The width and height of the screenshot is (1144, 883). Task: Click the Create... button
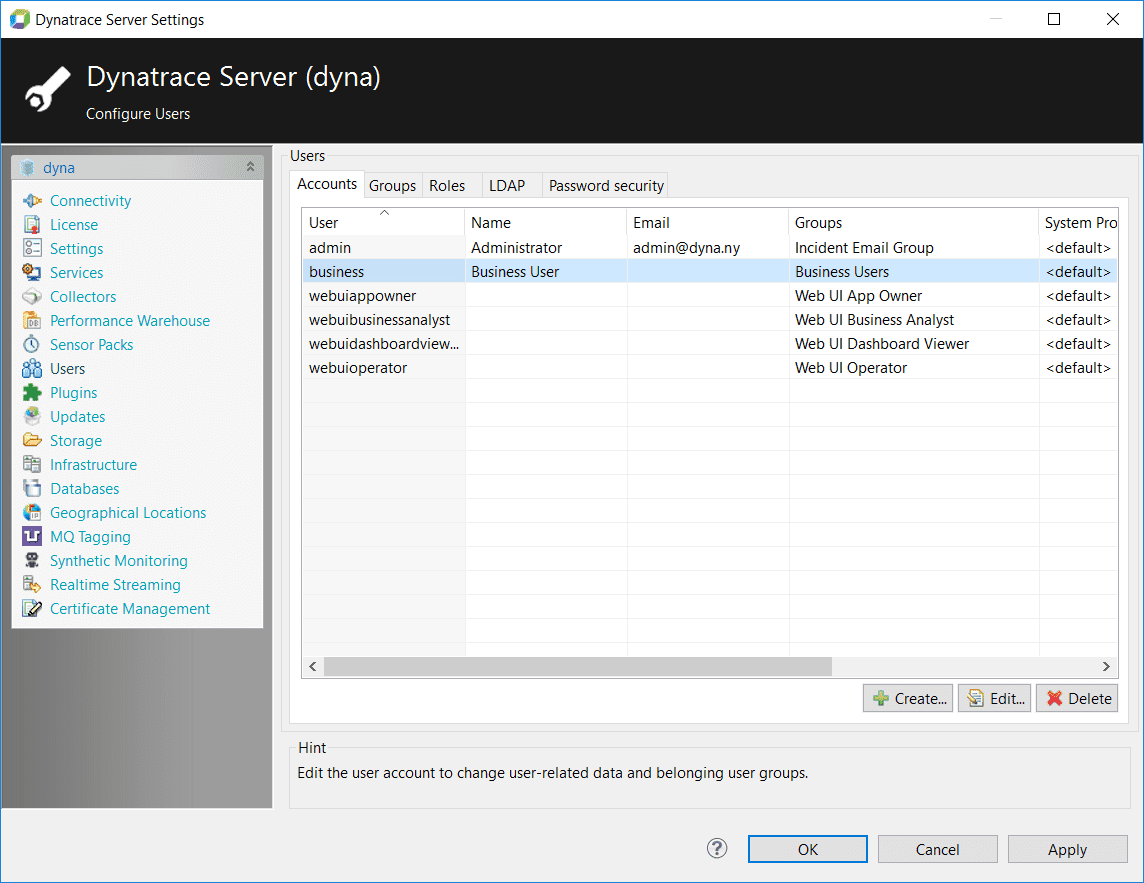[x=908, y=698]
